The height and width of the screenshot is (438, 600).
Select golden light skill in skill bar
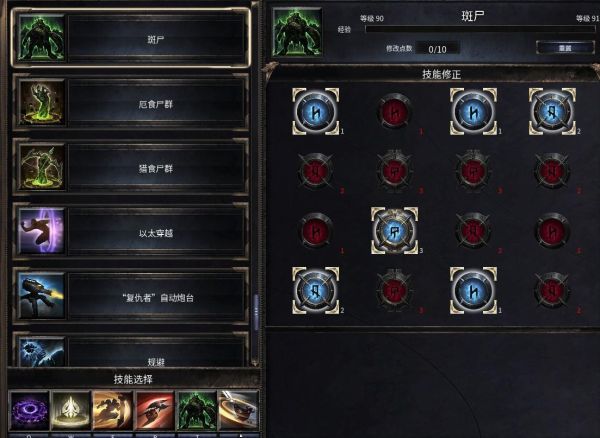71,410
